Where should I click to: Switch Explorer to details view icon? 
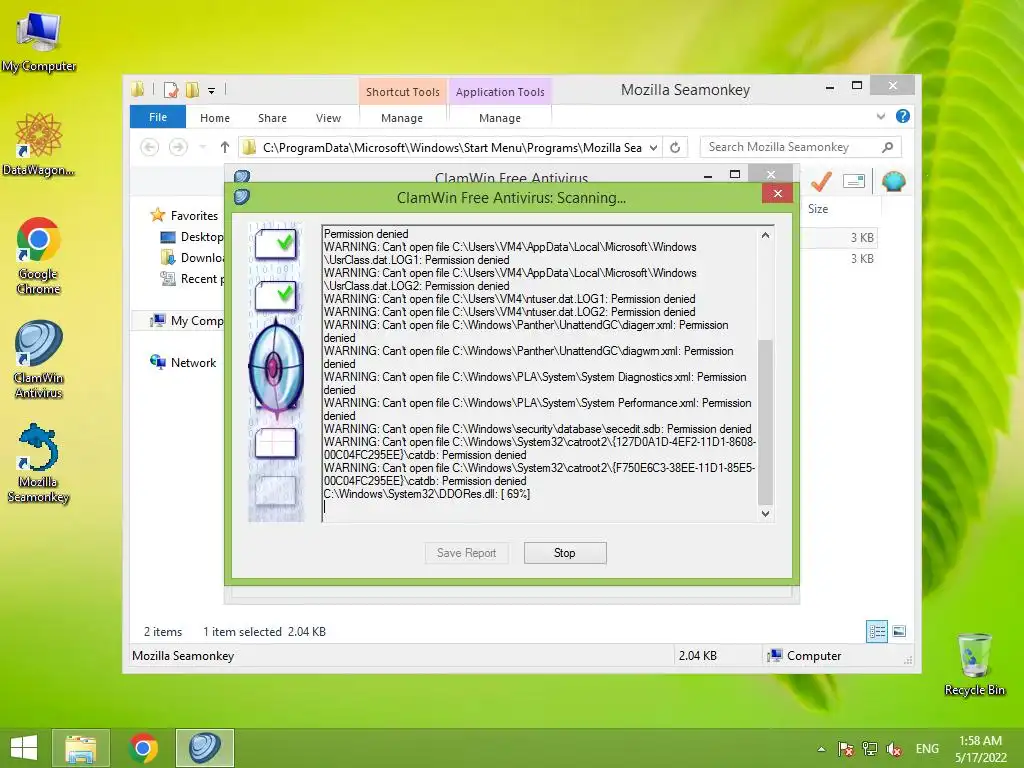876,631
